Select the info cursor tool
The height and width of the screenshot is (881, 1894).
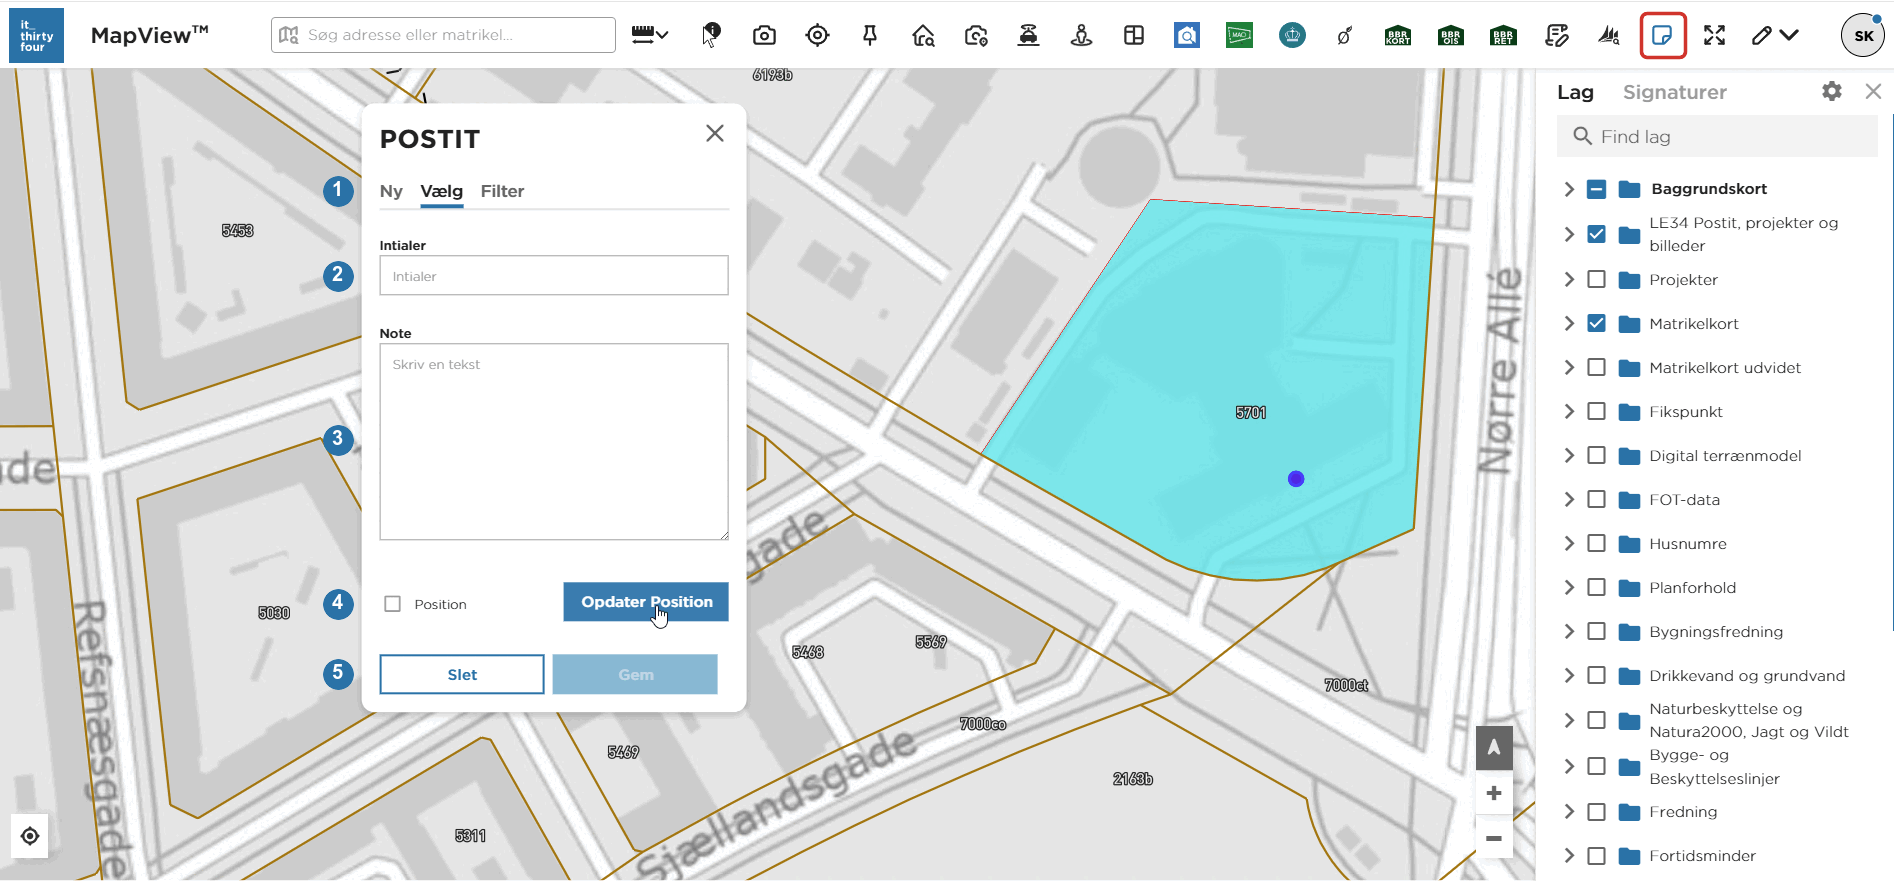pyautogui.click(x=711, y=35)
